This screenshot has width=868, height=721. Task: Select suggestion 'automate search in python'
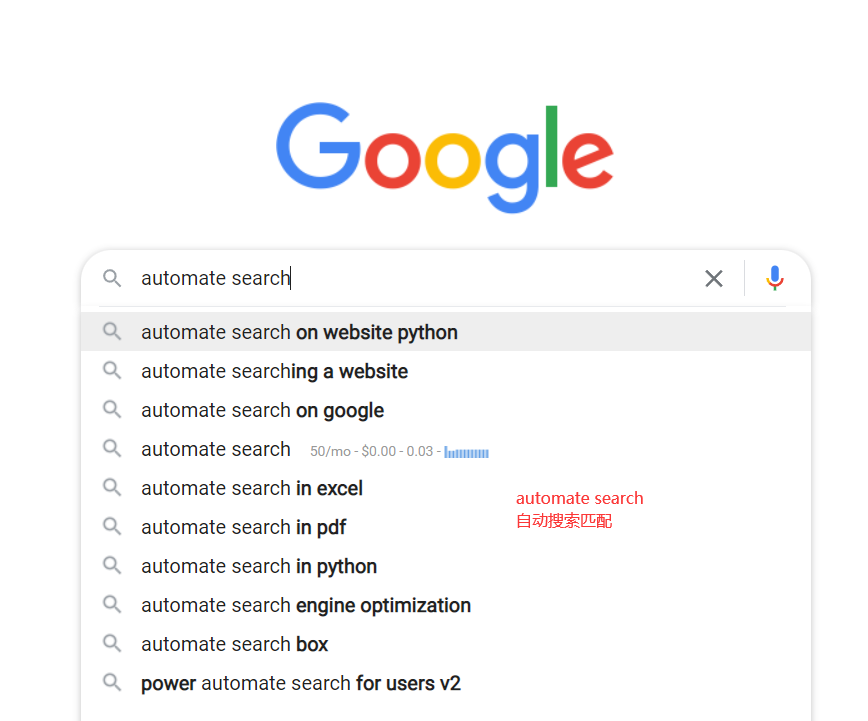(258, 566)
